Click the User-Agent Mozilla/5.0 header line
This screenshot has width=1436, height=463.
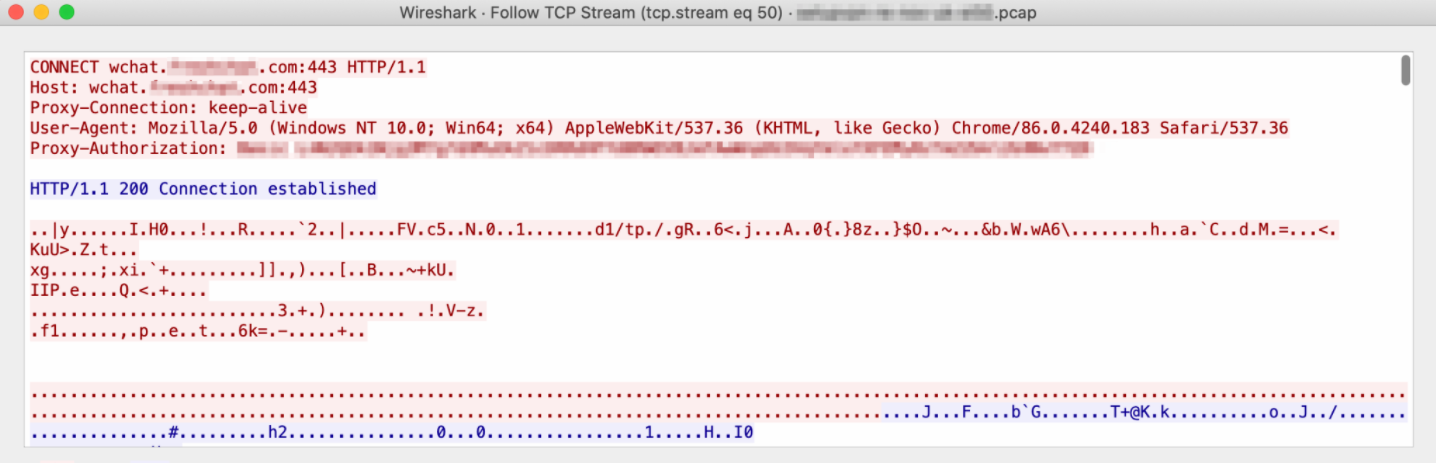coord(659,128)
